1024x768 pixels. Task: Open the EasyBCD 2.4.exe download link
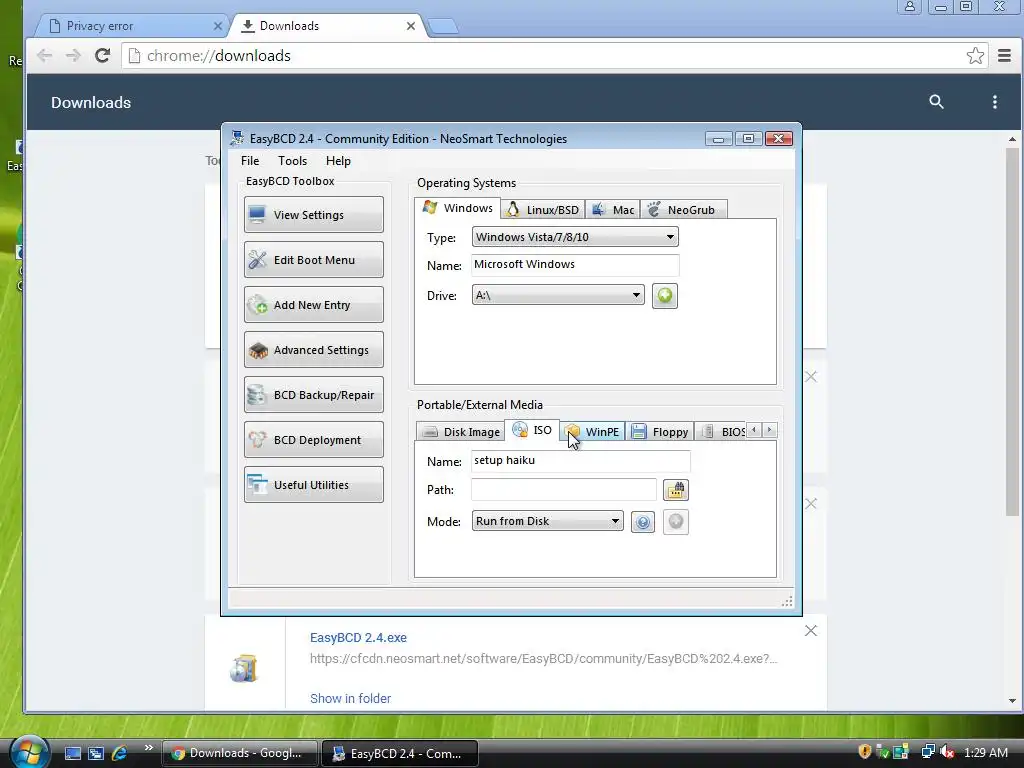tap(359, 637)
